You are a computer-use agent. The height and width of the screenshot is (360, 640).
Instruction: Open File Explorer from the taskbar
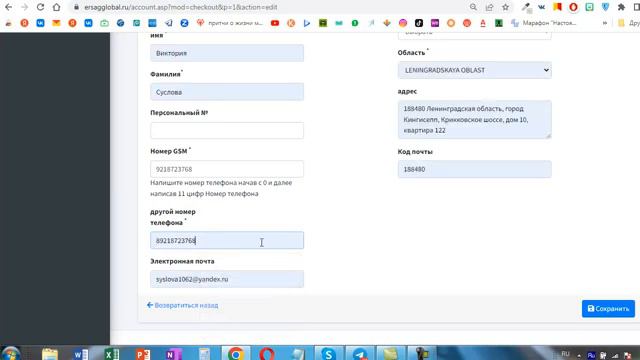[50, 353]
